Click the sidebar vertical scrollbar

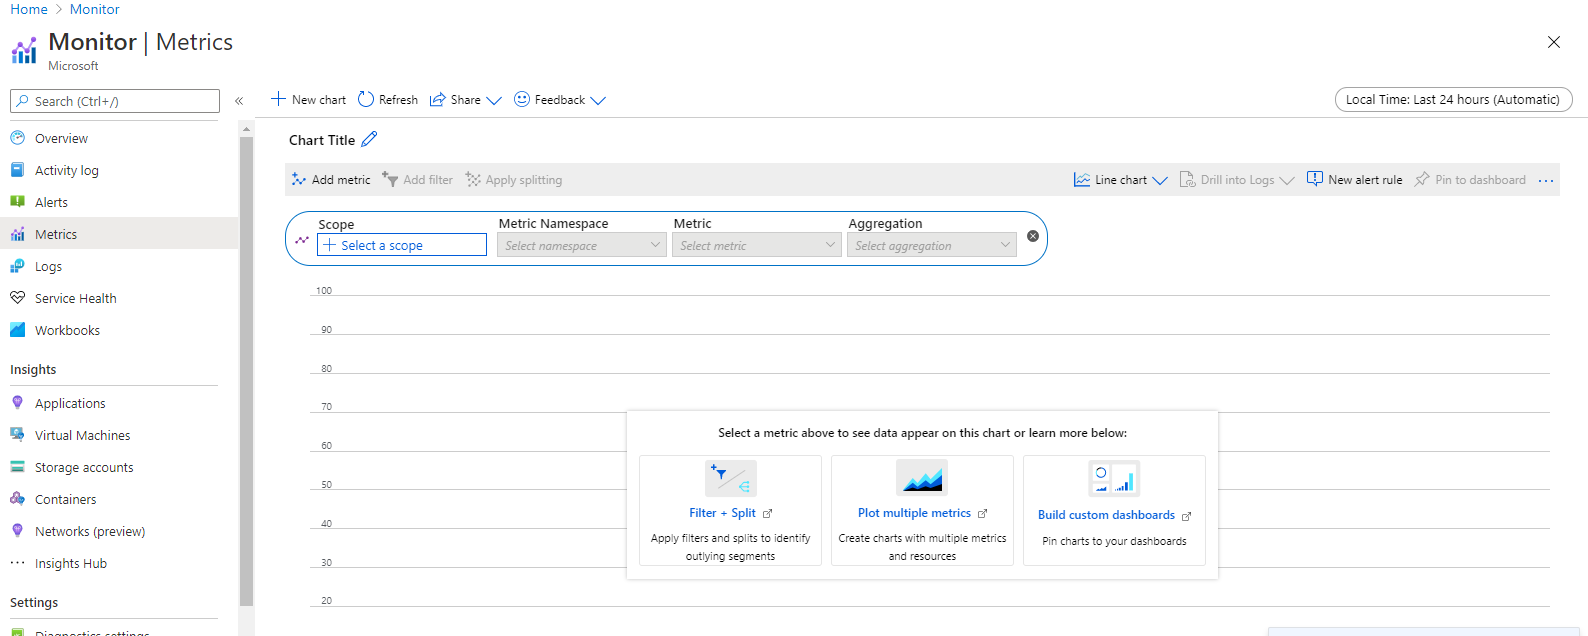(x=246, y=370)
